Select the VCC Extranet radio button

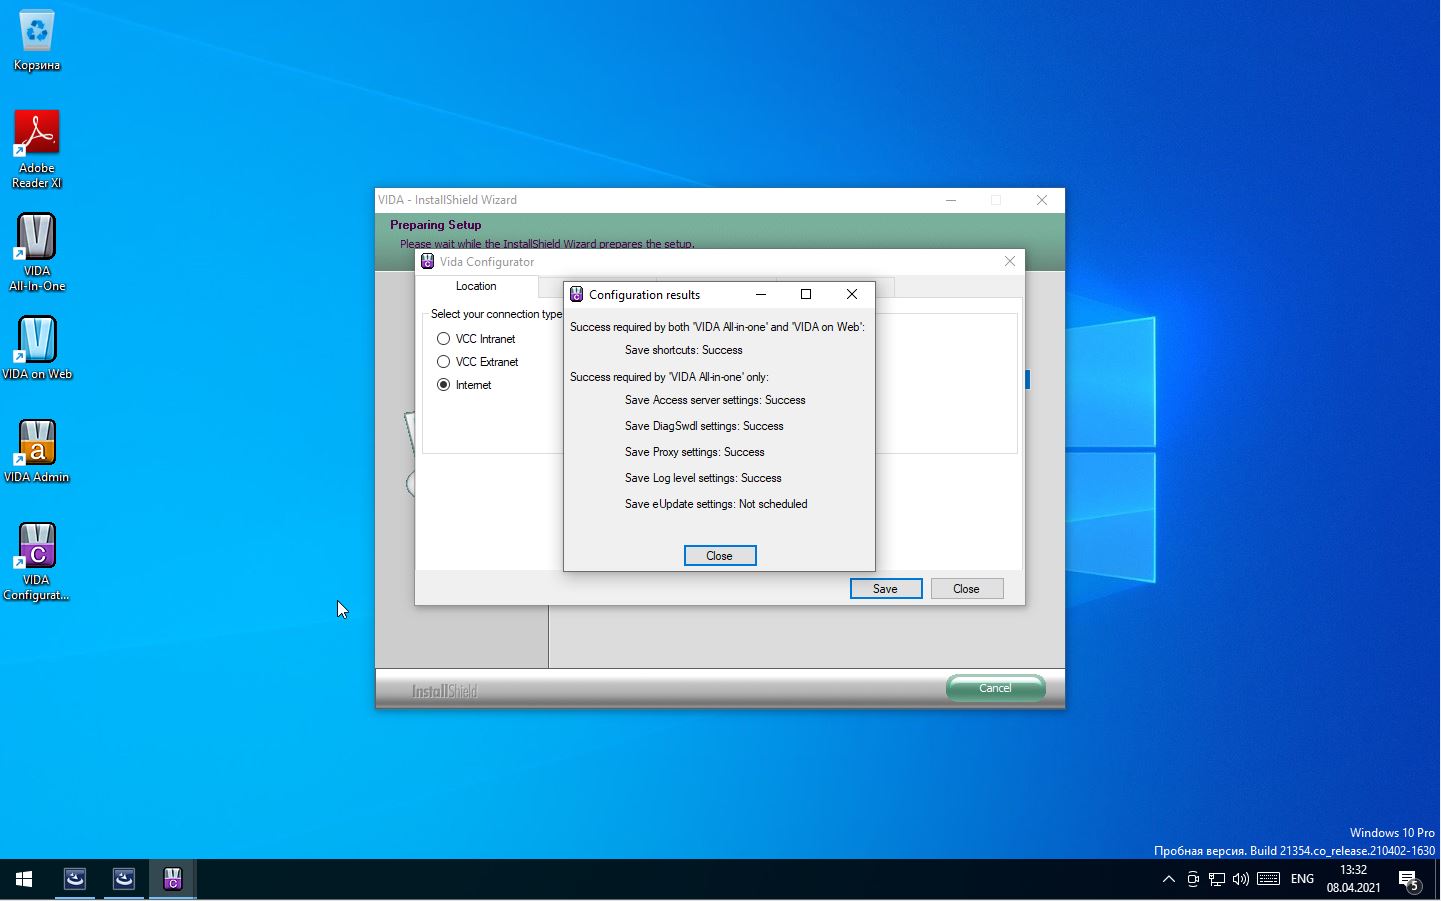click(x=443, y=362)
